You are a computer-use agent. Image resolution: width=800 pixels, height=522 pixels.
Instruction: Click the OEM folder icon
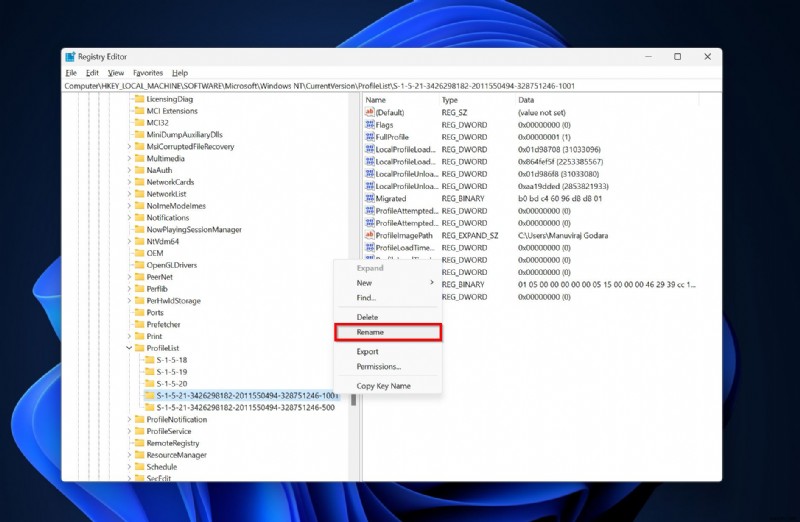click(139, 253)
